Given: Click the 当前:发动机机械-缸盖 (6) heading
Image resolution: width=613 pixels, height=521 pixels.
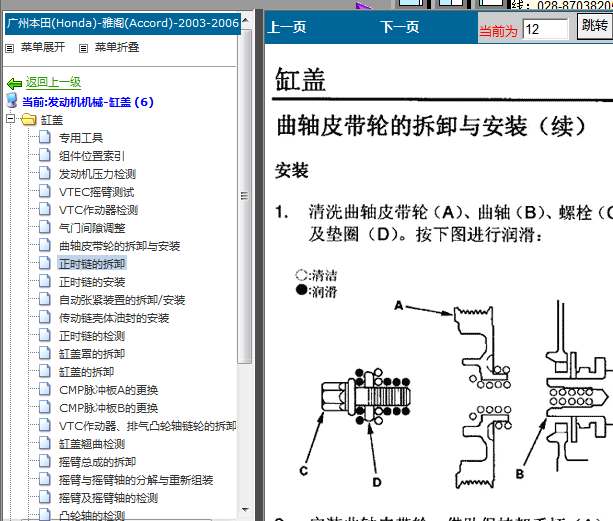Looking at the screenshot, I should click(88, 102).
